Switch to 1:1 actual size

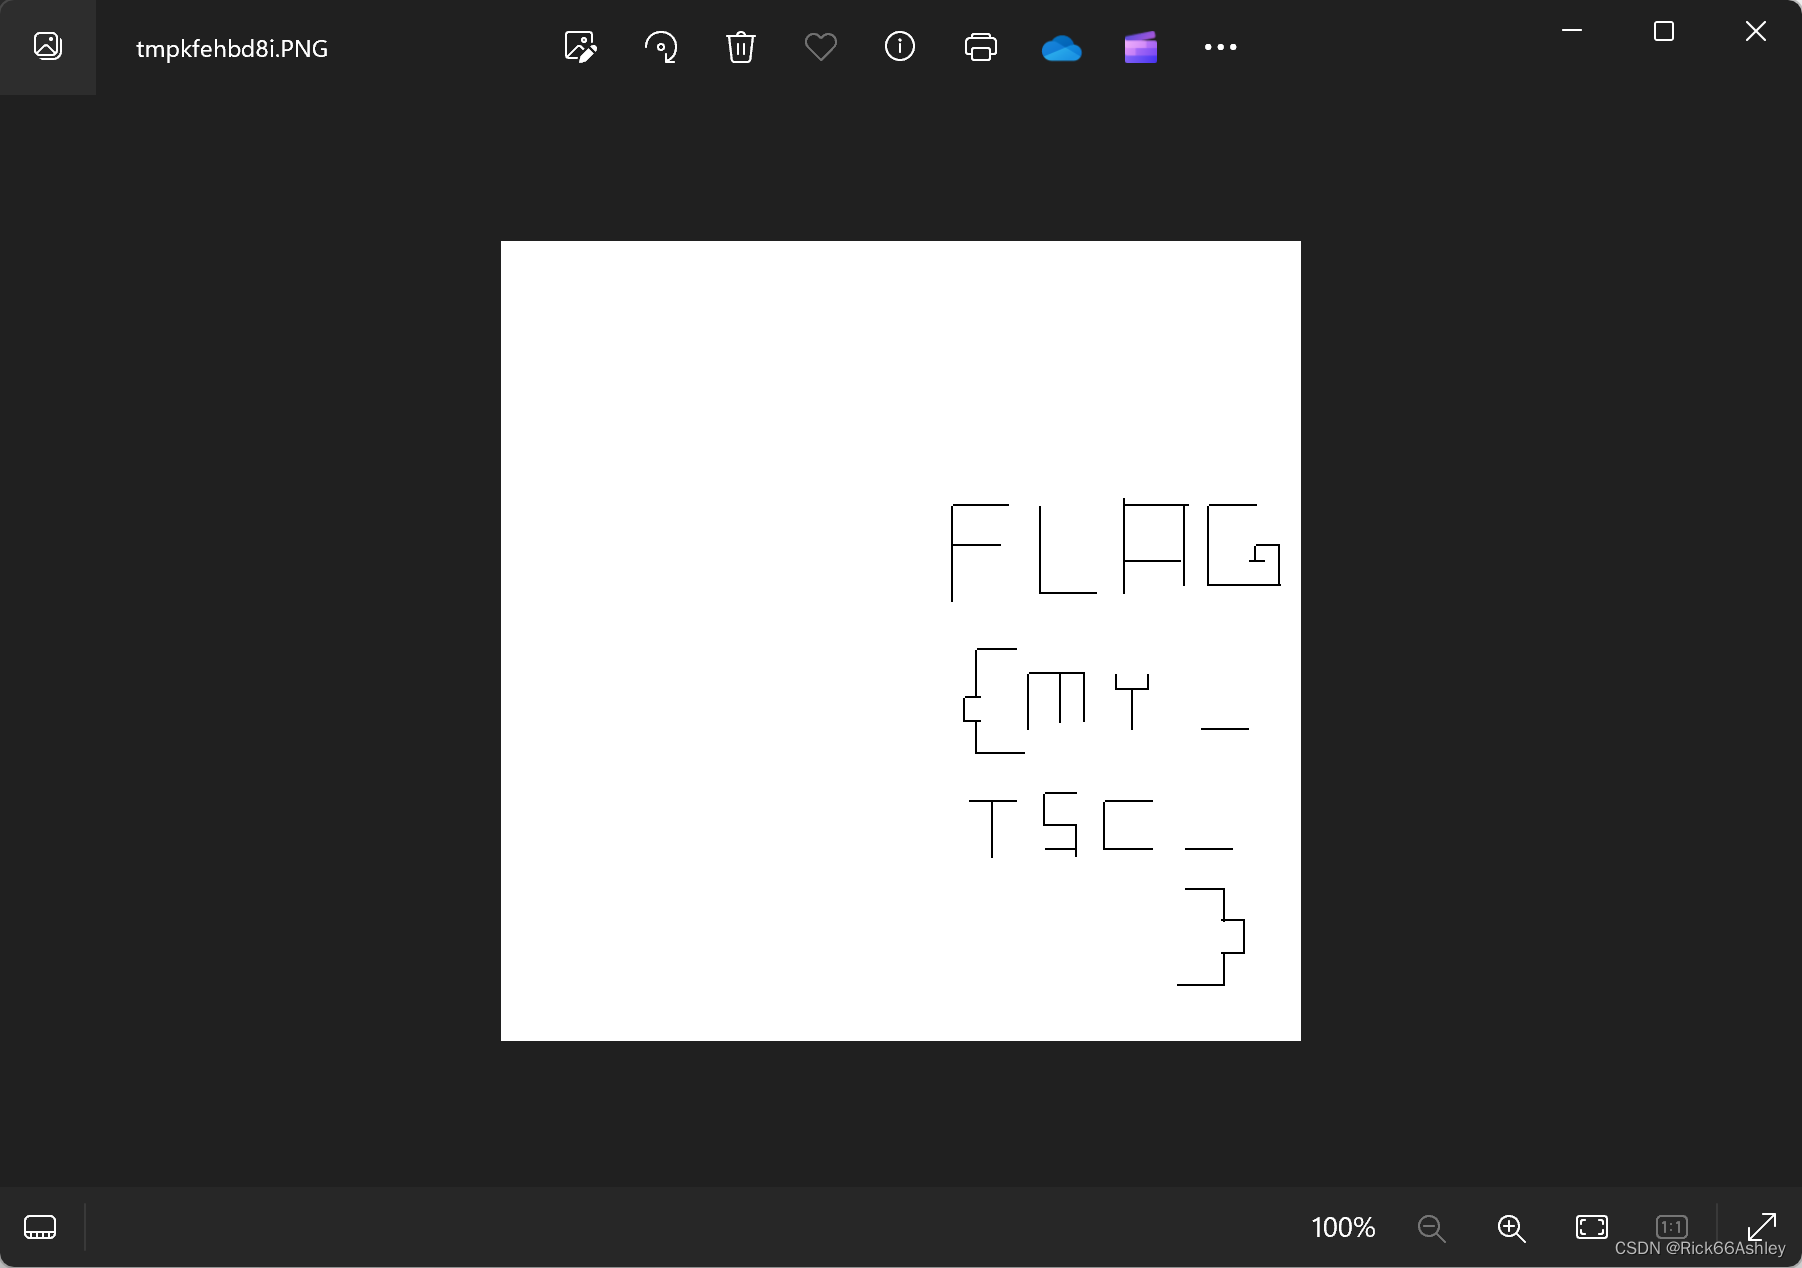[1670, 1228]
